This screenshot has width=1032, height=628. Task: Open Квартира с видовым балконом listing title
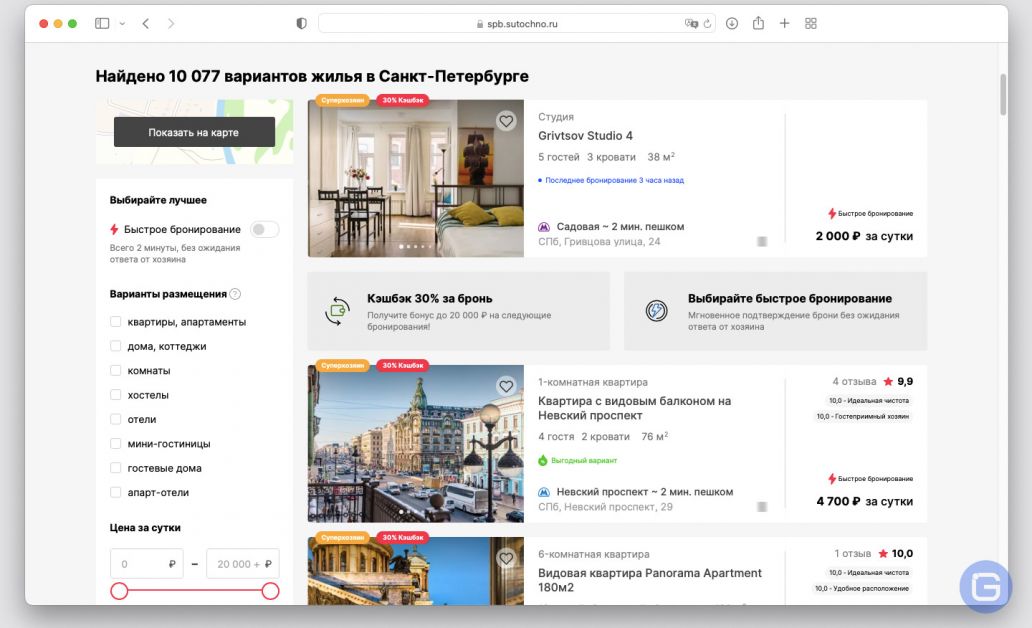coord(634,408)
